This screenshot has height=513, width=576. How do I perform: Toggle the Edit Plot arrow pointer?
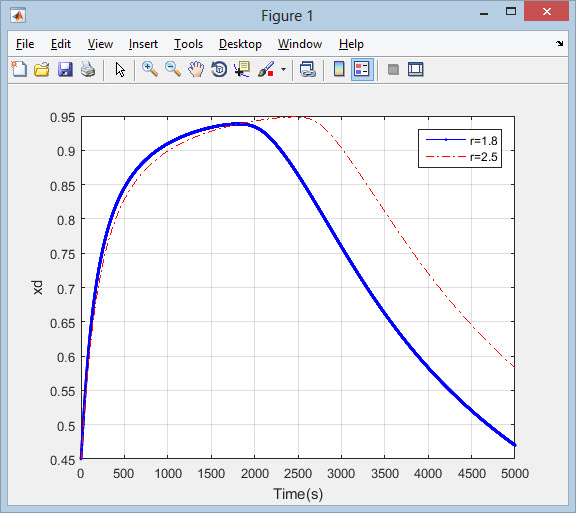[120, 69]
